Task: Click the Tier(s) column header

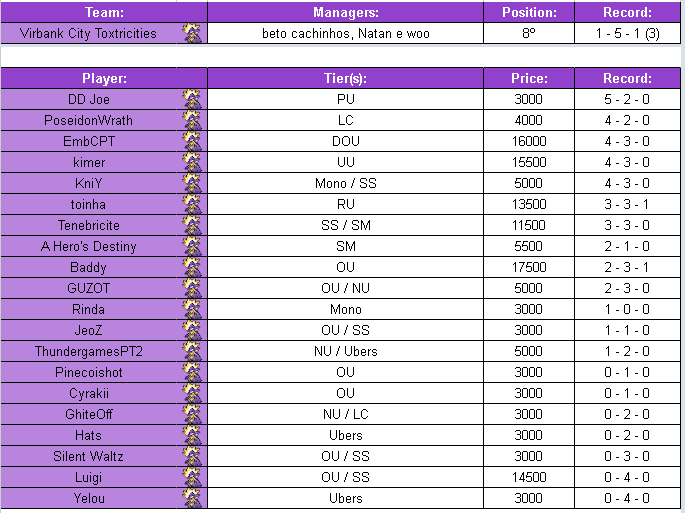Action: tap(345, 78)
